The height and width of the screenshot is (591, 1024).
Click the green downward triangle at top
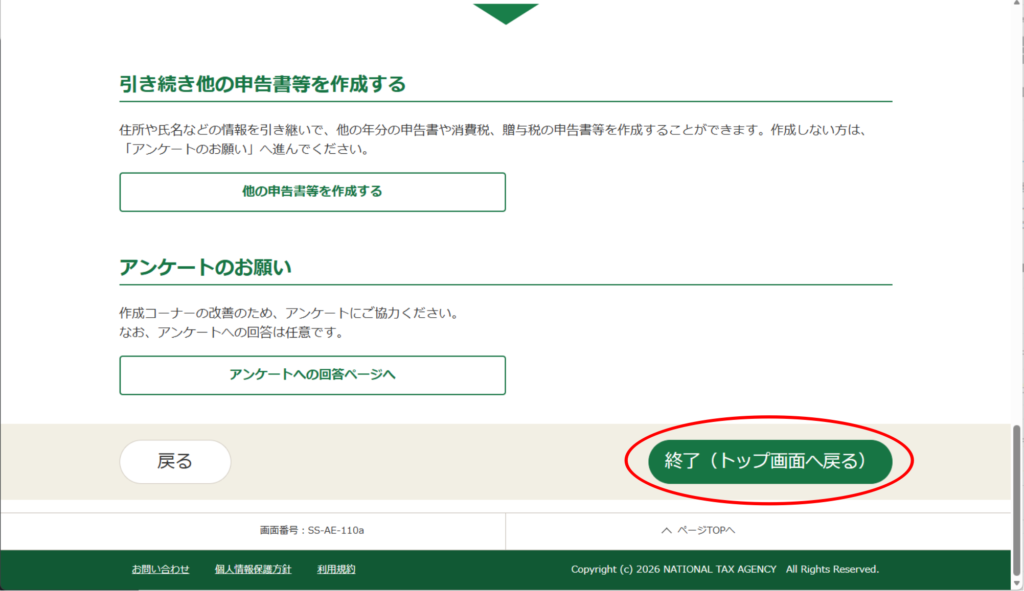tap(505, 13)
